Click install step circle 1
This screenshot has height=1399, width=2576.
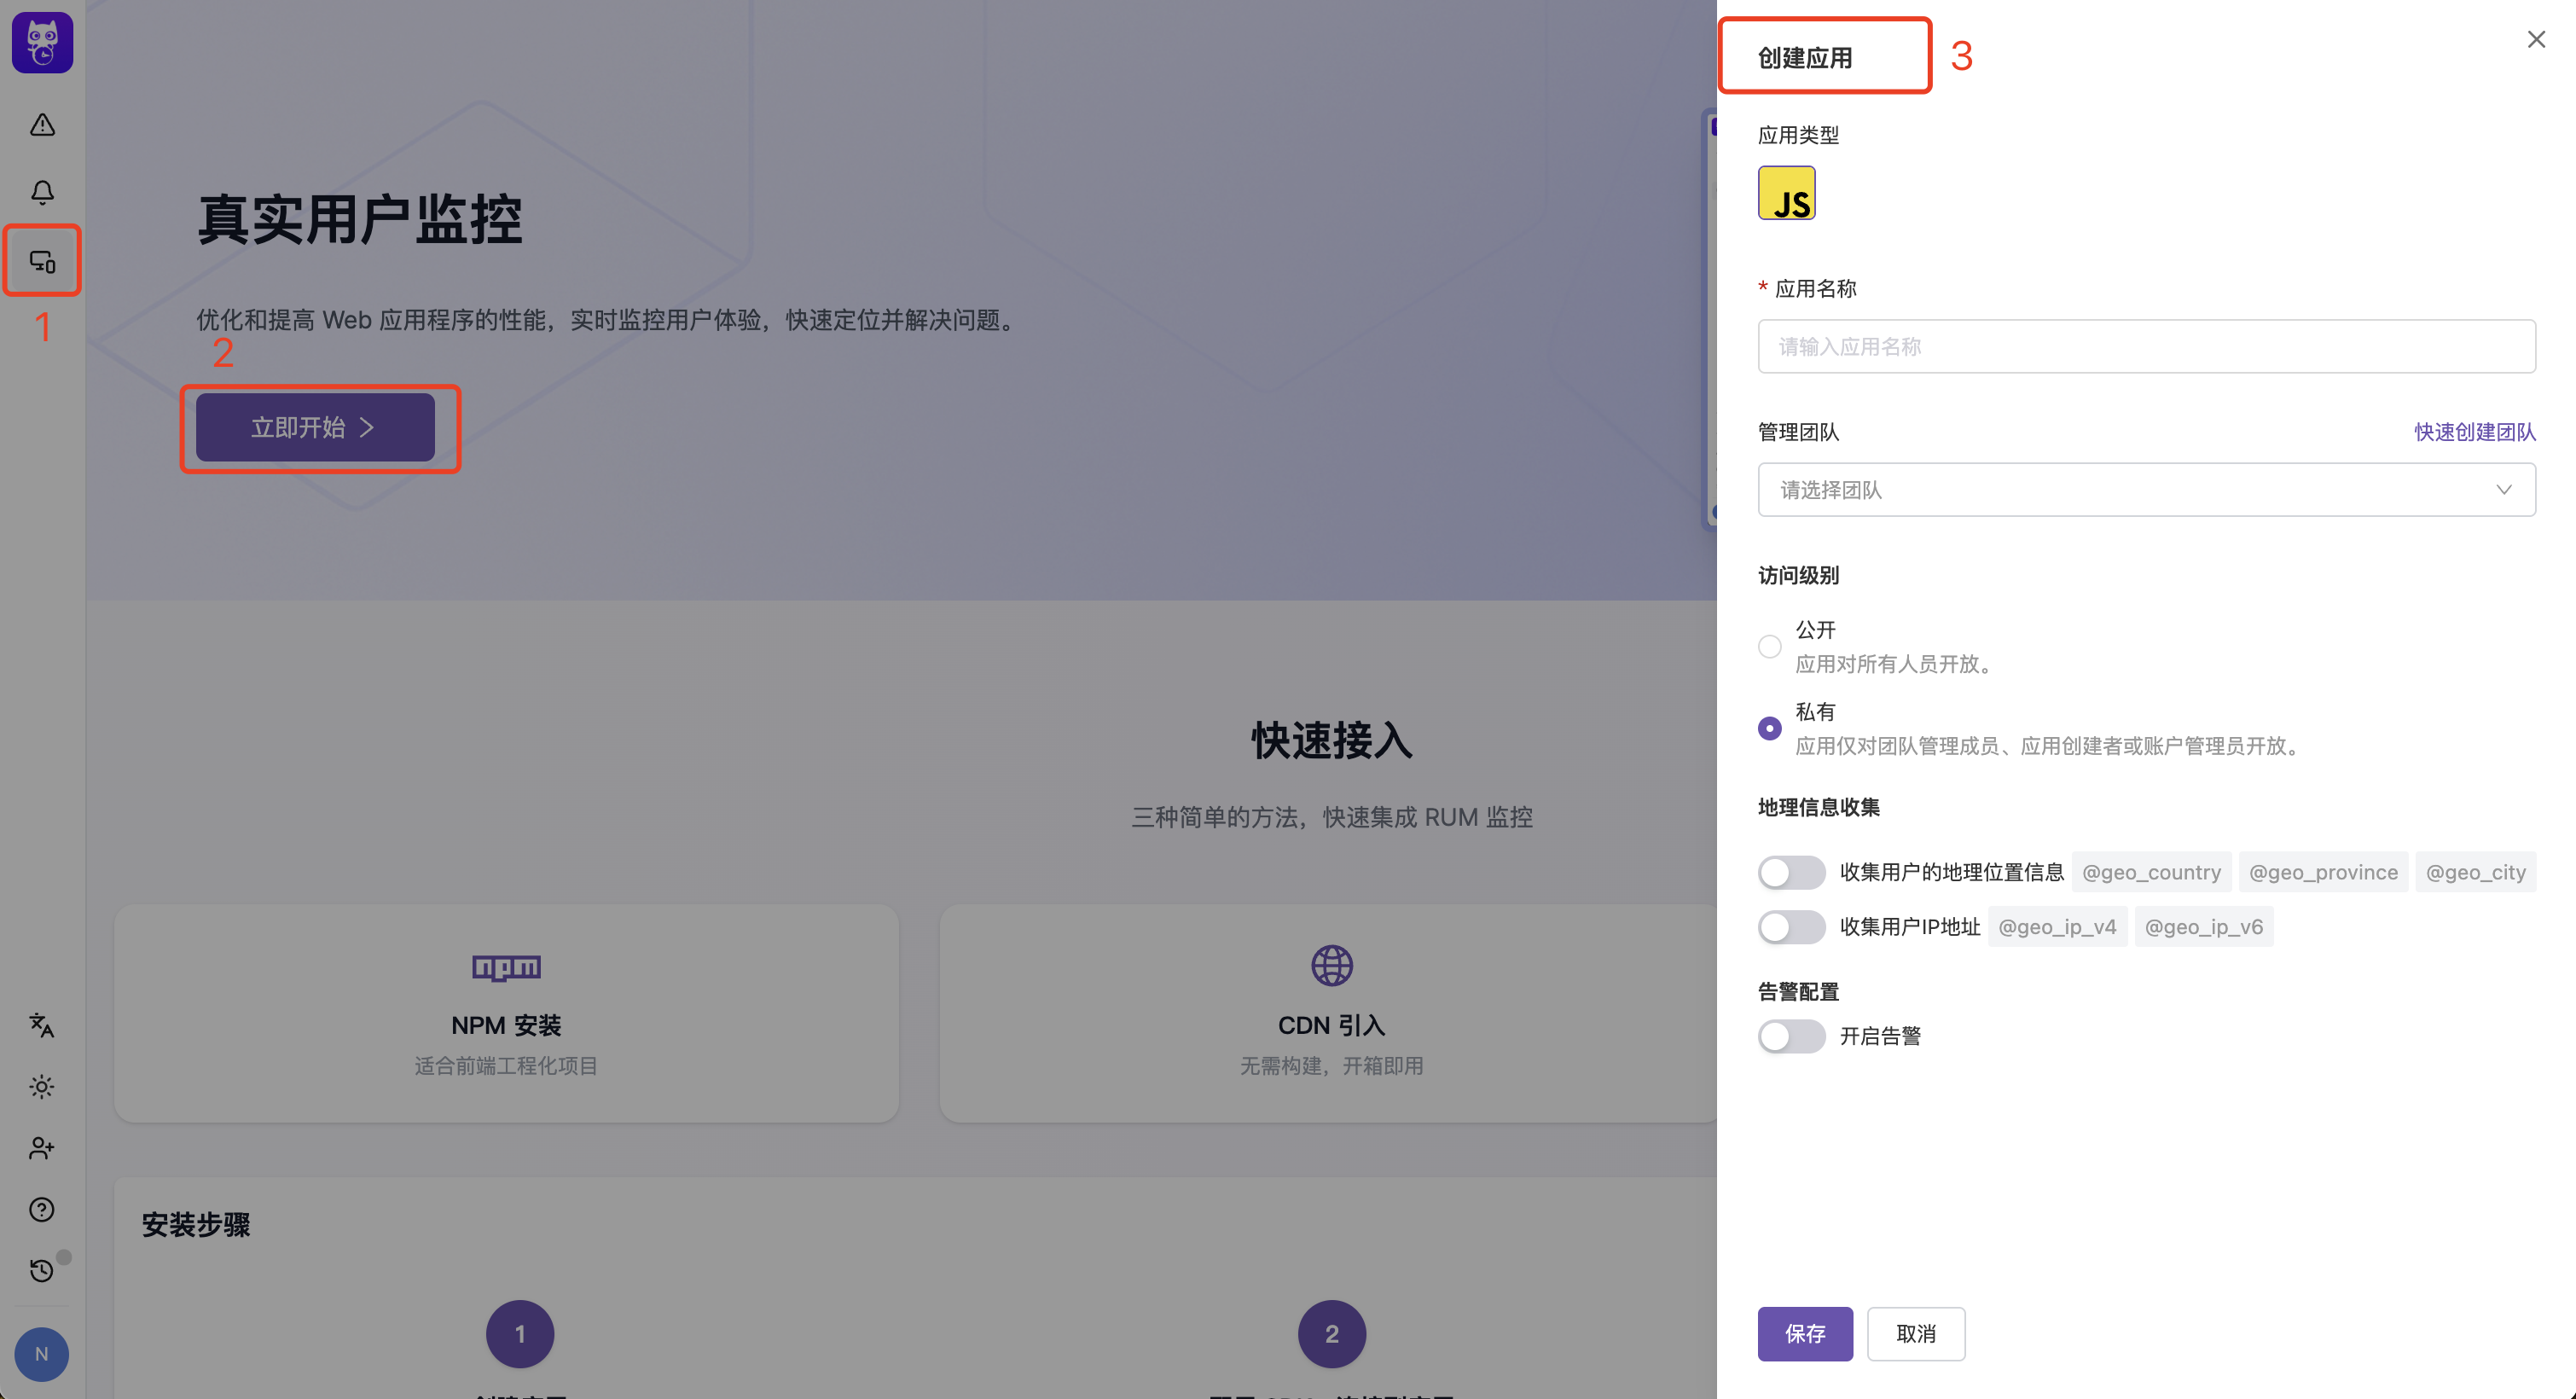[x=520, y=1333]
